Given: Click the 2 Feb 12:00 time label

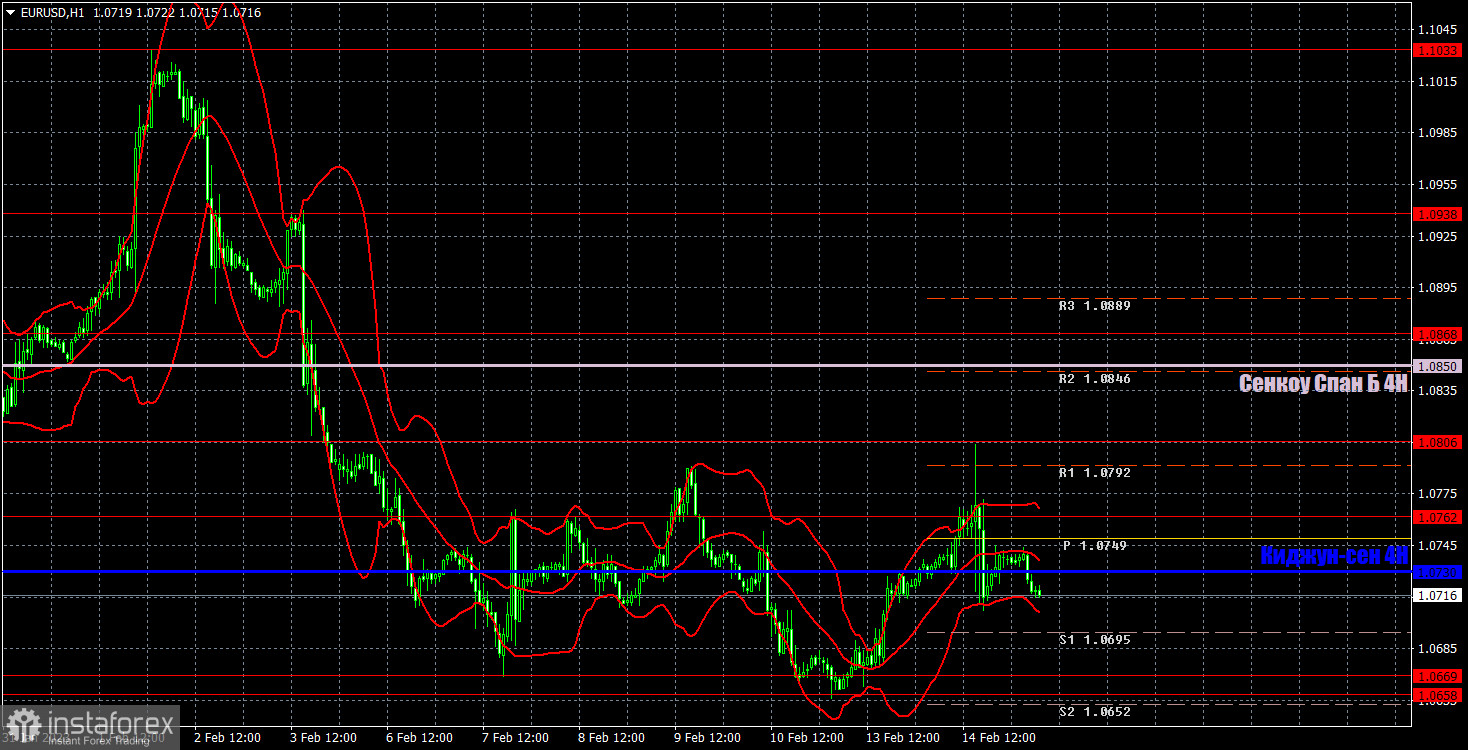Looking at the screenshot, I should point(227,738).
